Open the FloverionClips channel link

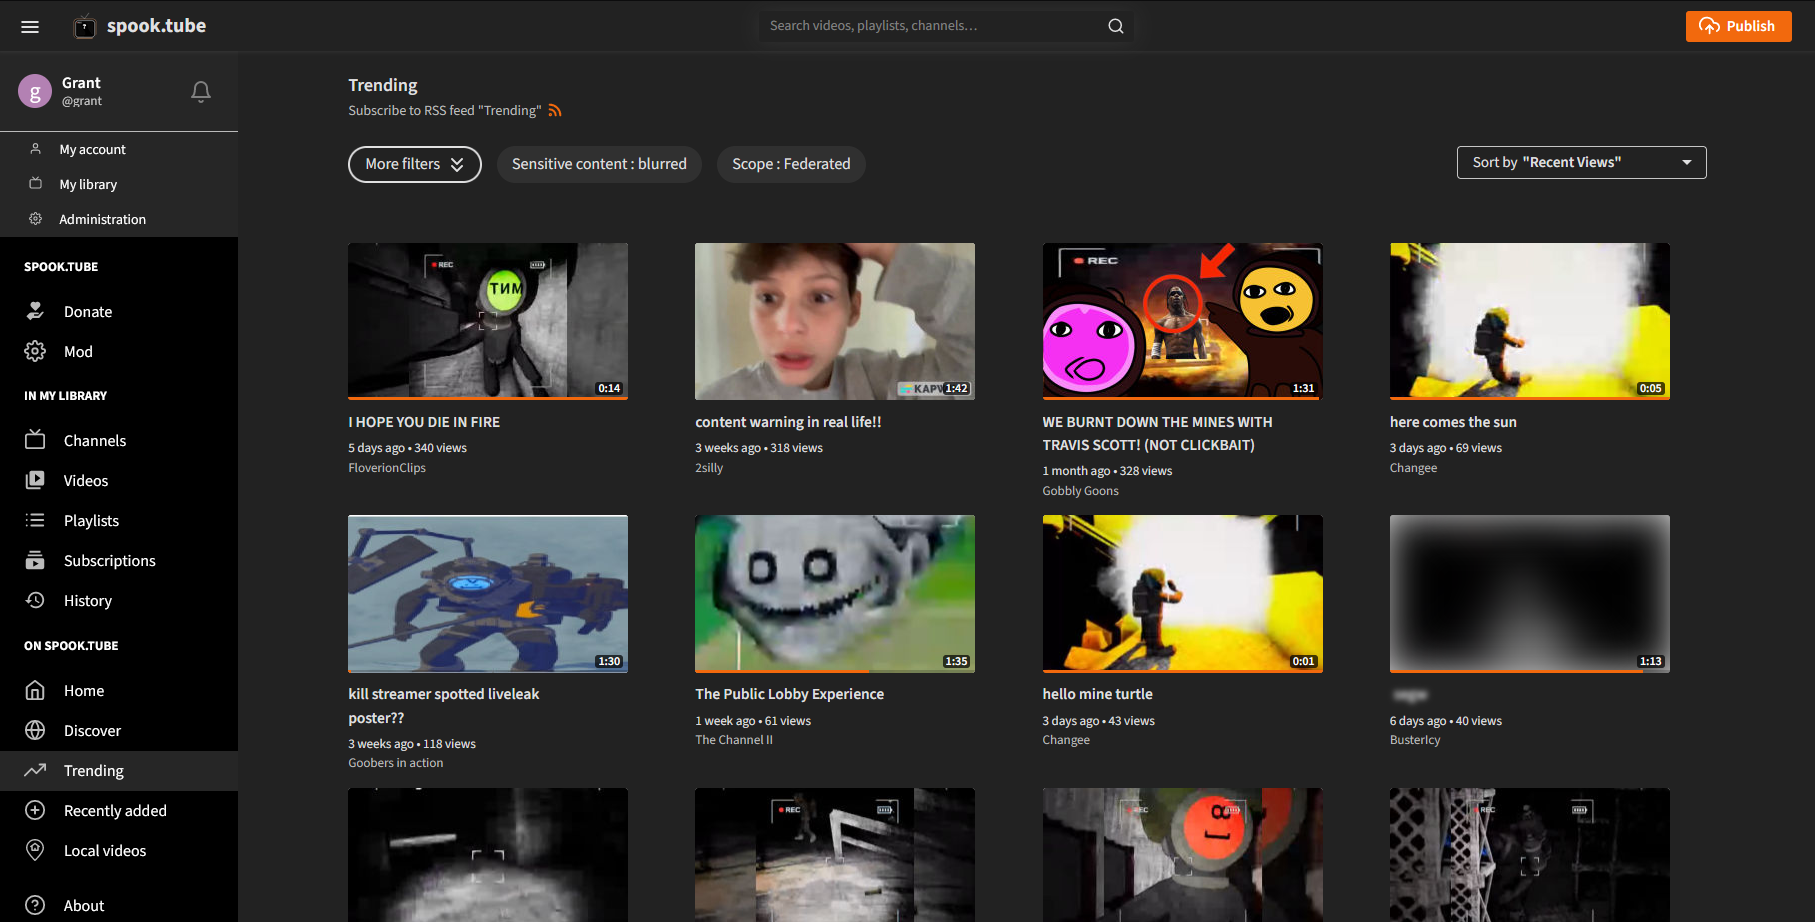(x=387, y=468)
